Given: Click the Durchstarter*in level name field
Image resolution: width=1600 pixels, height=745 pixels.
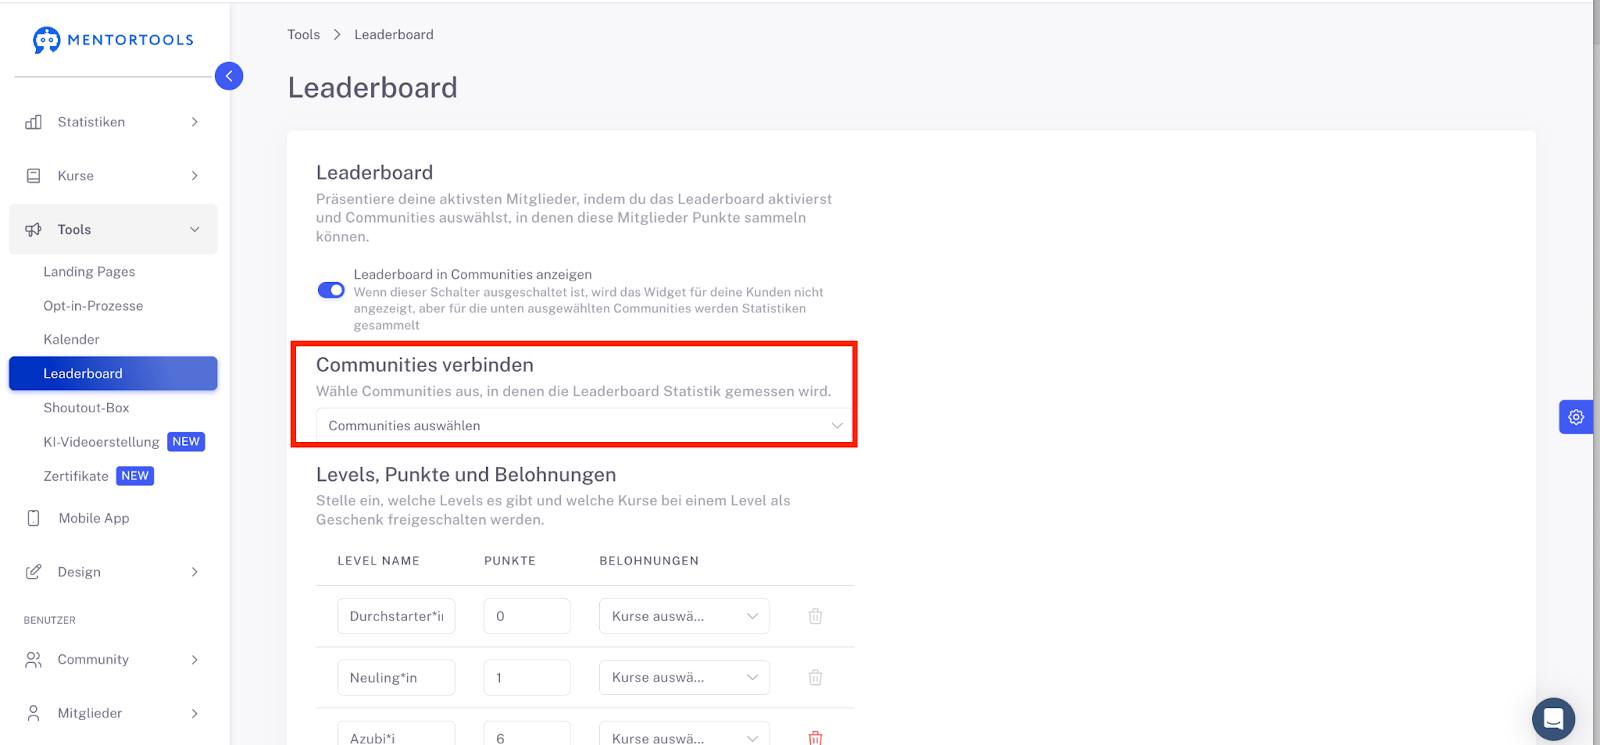Looking at the screenshot, I should pyautogui.click(x=396, y=616).
